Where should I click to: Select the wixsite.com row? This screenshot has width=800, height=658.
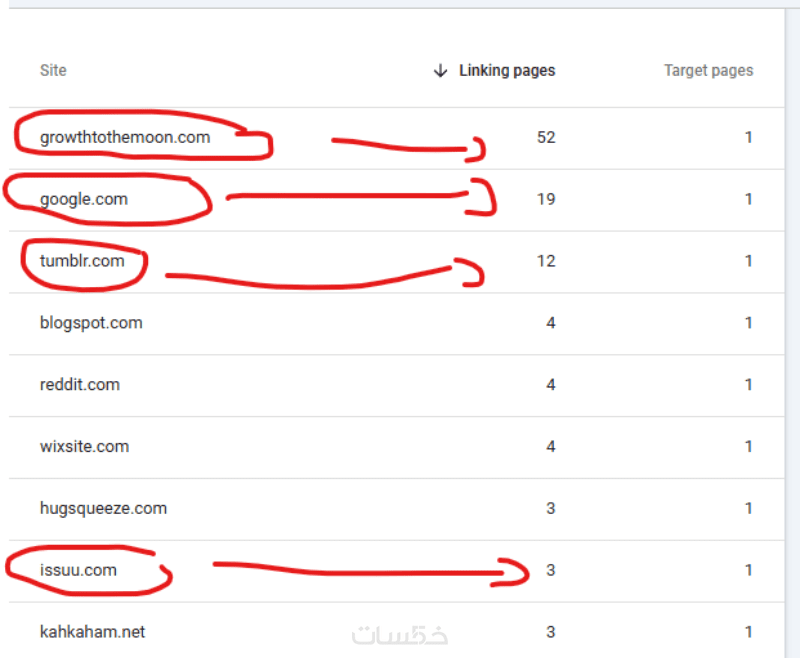coord(84,447)
